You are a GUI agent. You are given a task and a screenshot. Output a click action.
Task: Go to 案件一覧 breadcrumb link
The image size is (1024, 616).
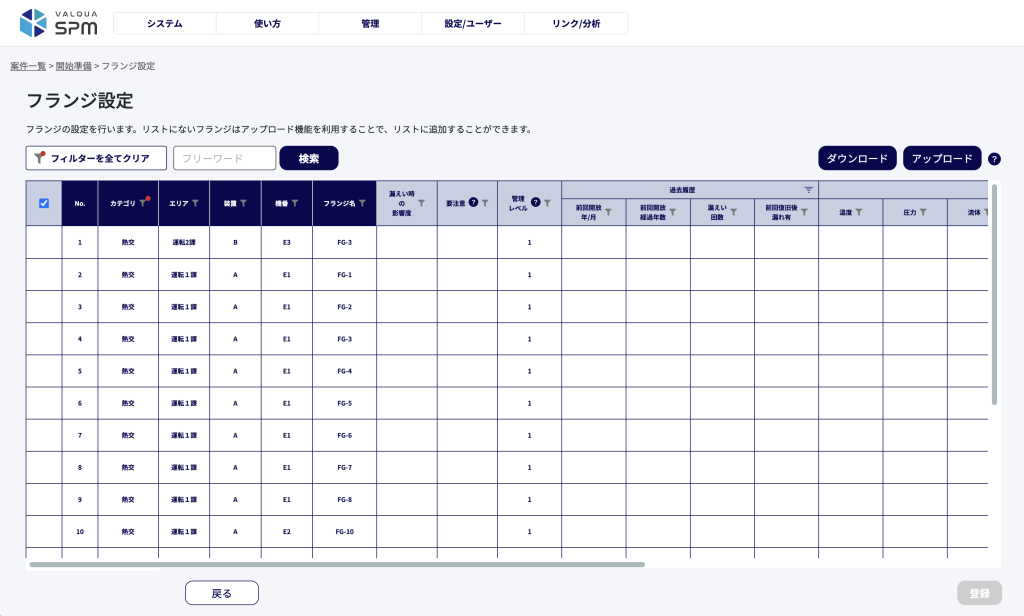click(28, 66)
